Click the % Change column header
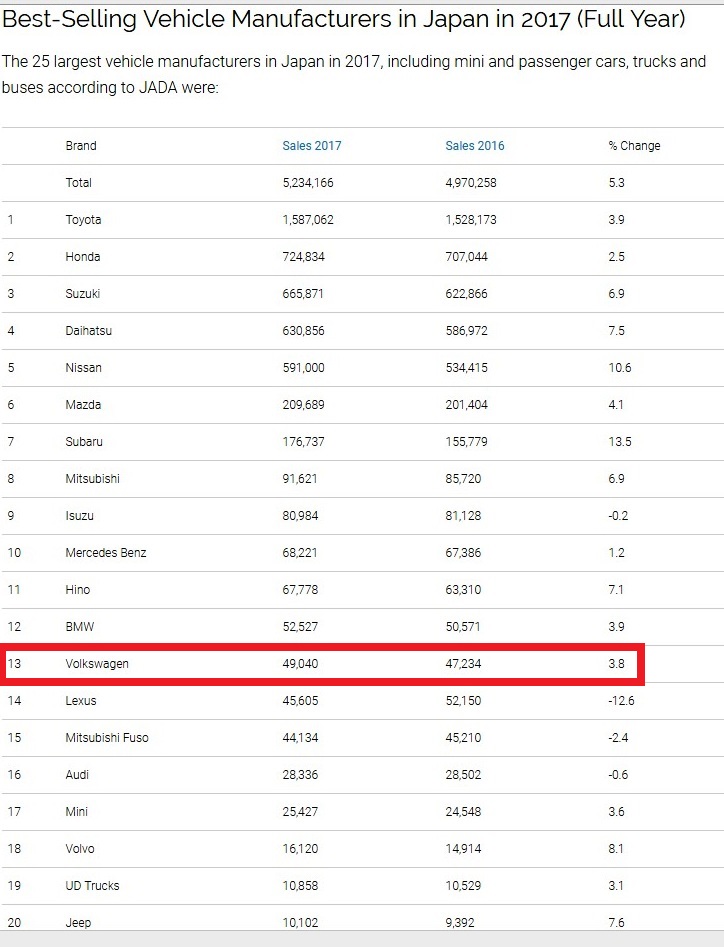 click(x=634, y=146)
